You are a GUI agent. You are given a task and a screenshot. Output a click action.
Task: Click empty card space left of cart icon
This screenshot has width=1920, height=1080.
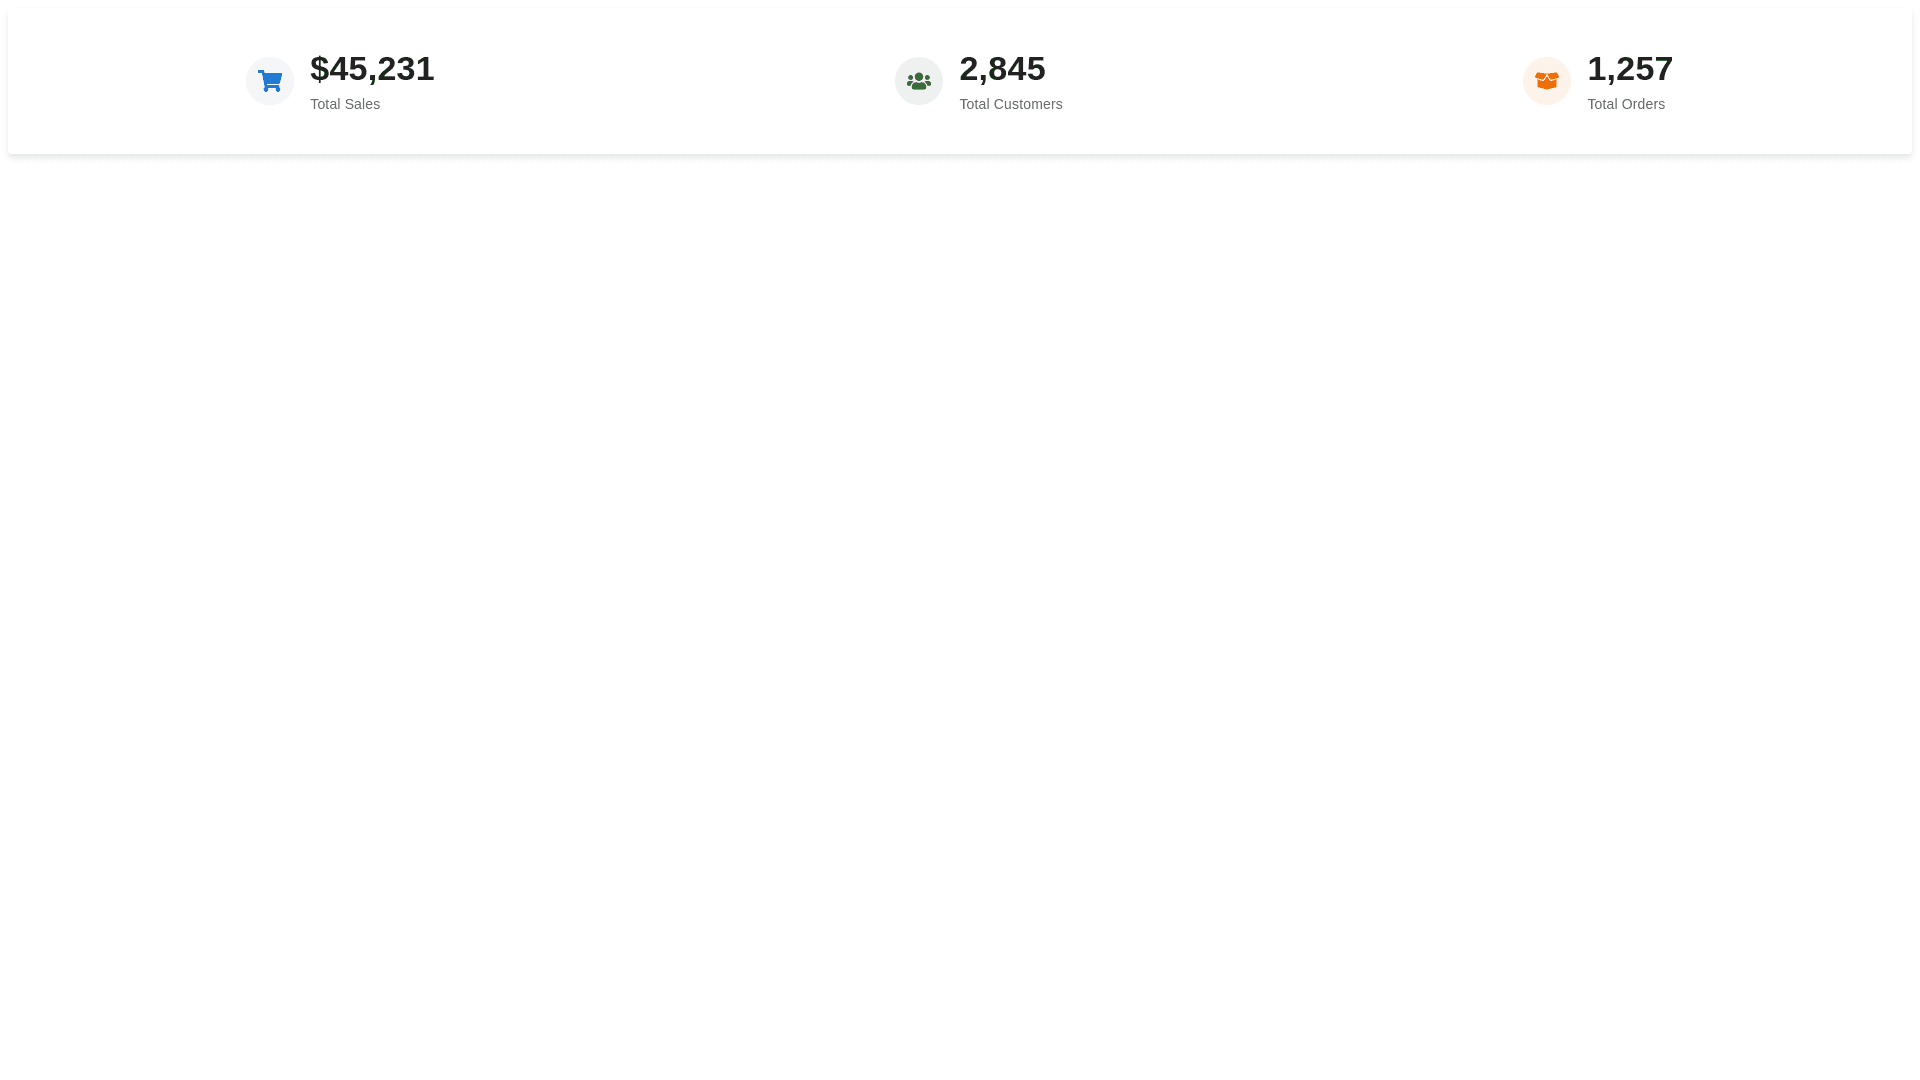click(x=125, y=81)
